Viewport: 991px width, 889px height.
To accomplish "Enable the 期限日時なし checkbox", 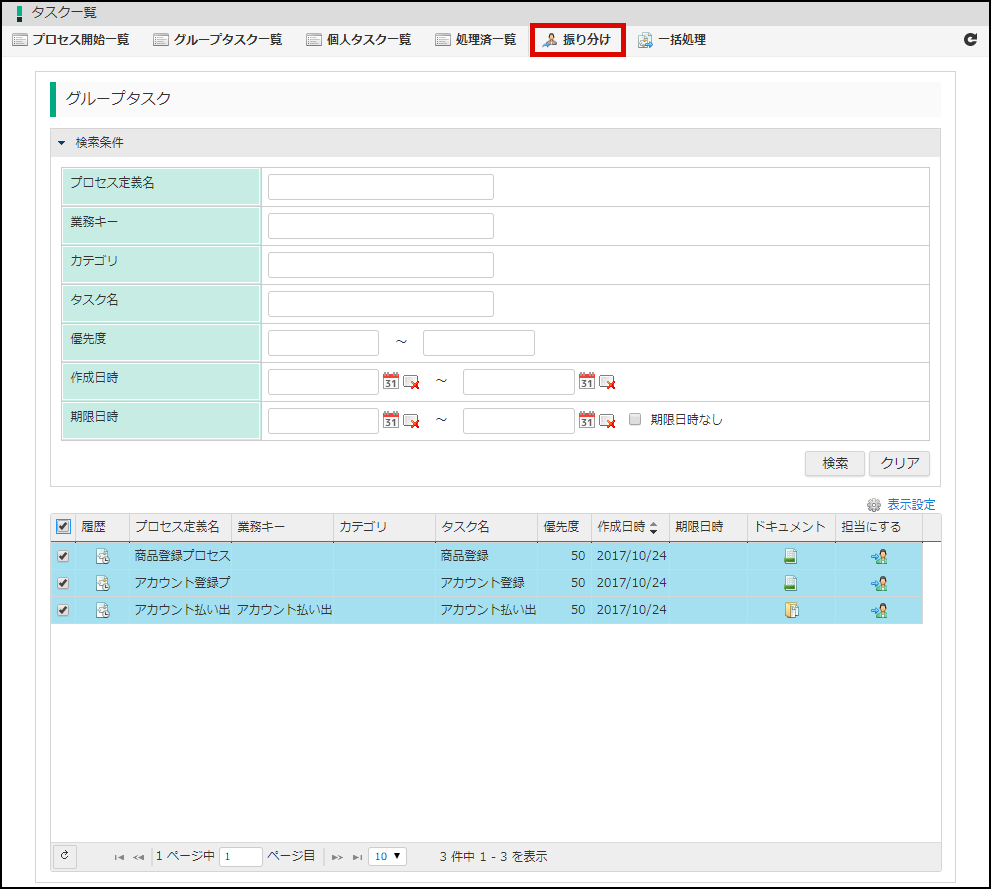I will (x=635, y=420).
